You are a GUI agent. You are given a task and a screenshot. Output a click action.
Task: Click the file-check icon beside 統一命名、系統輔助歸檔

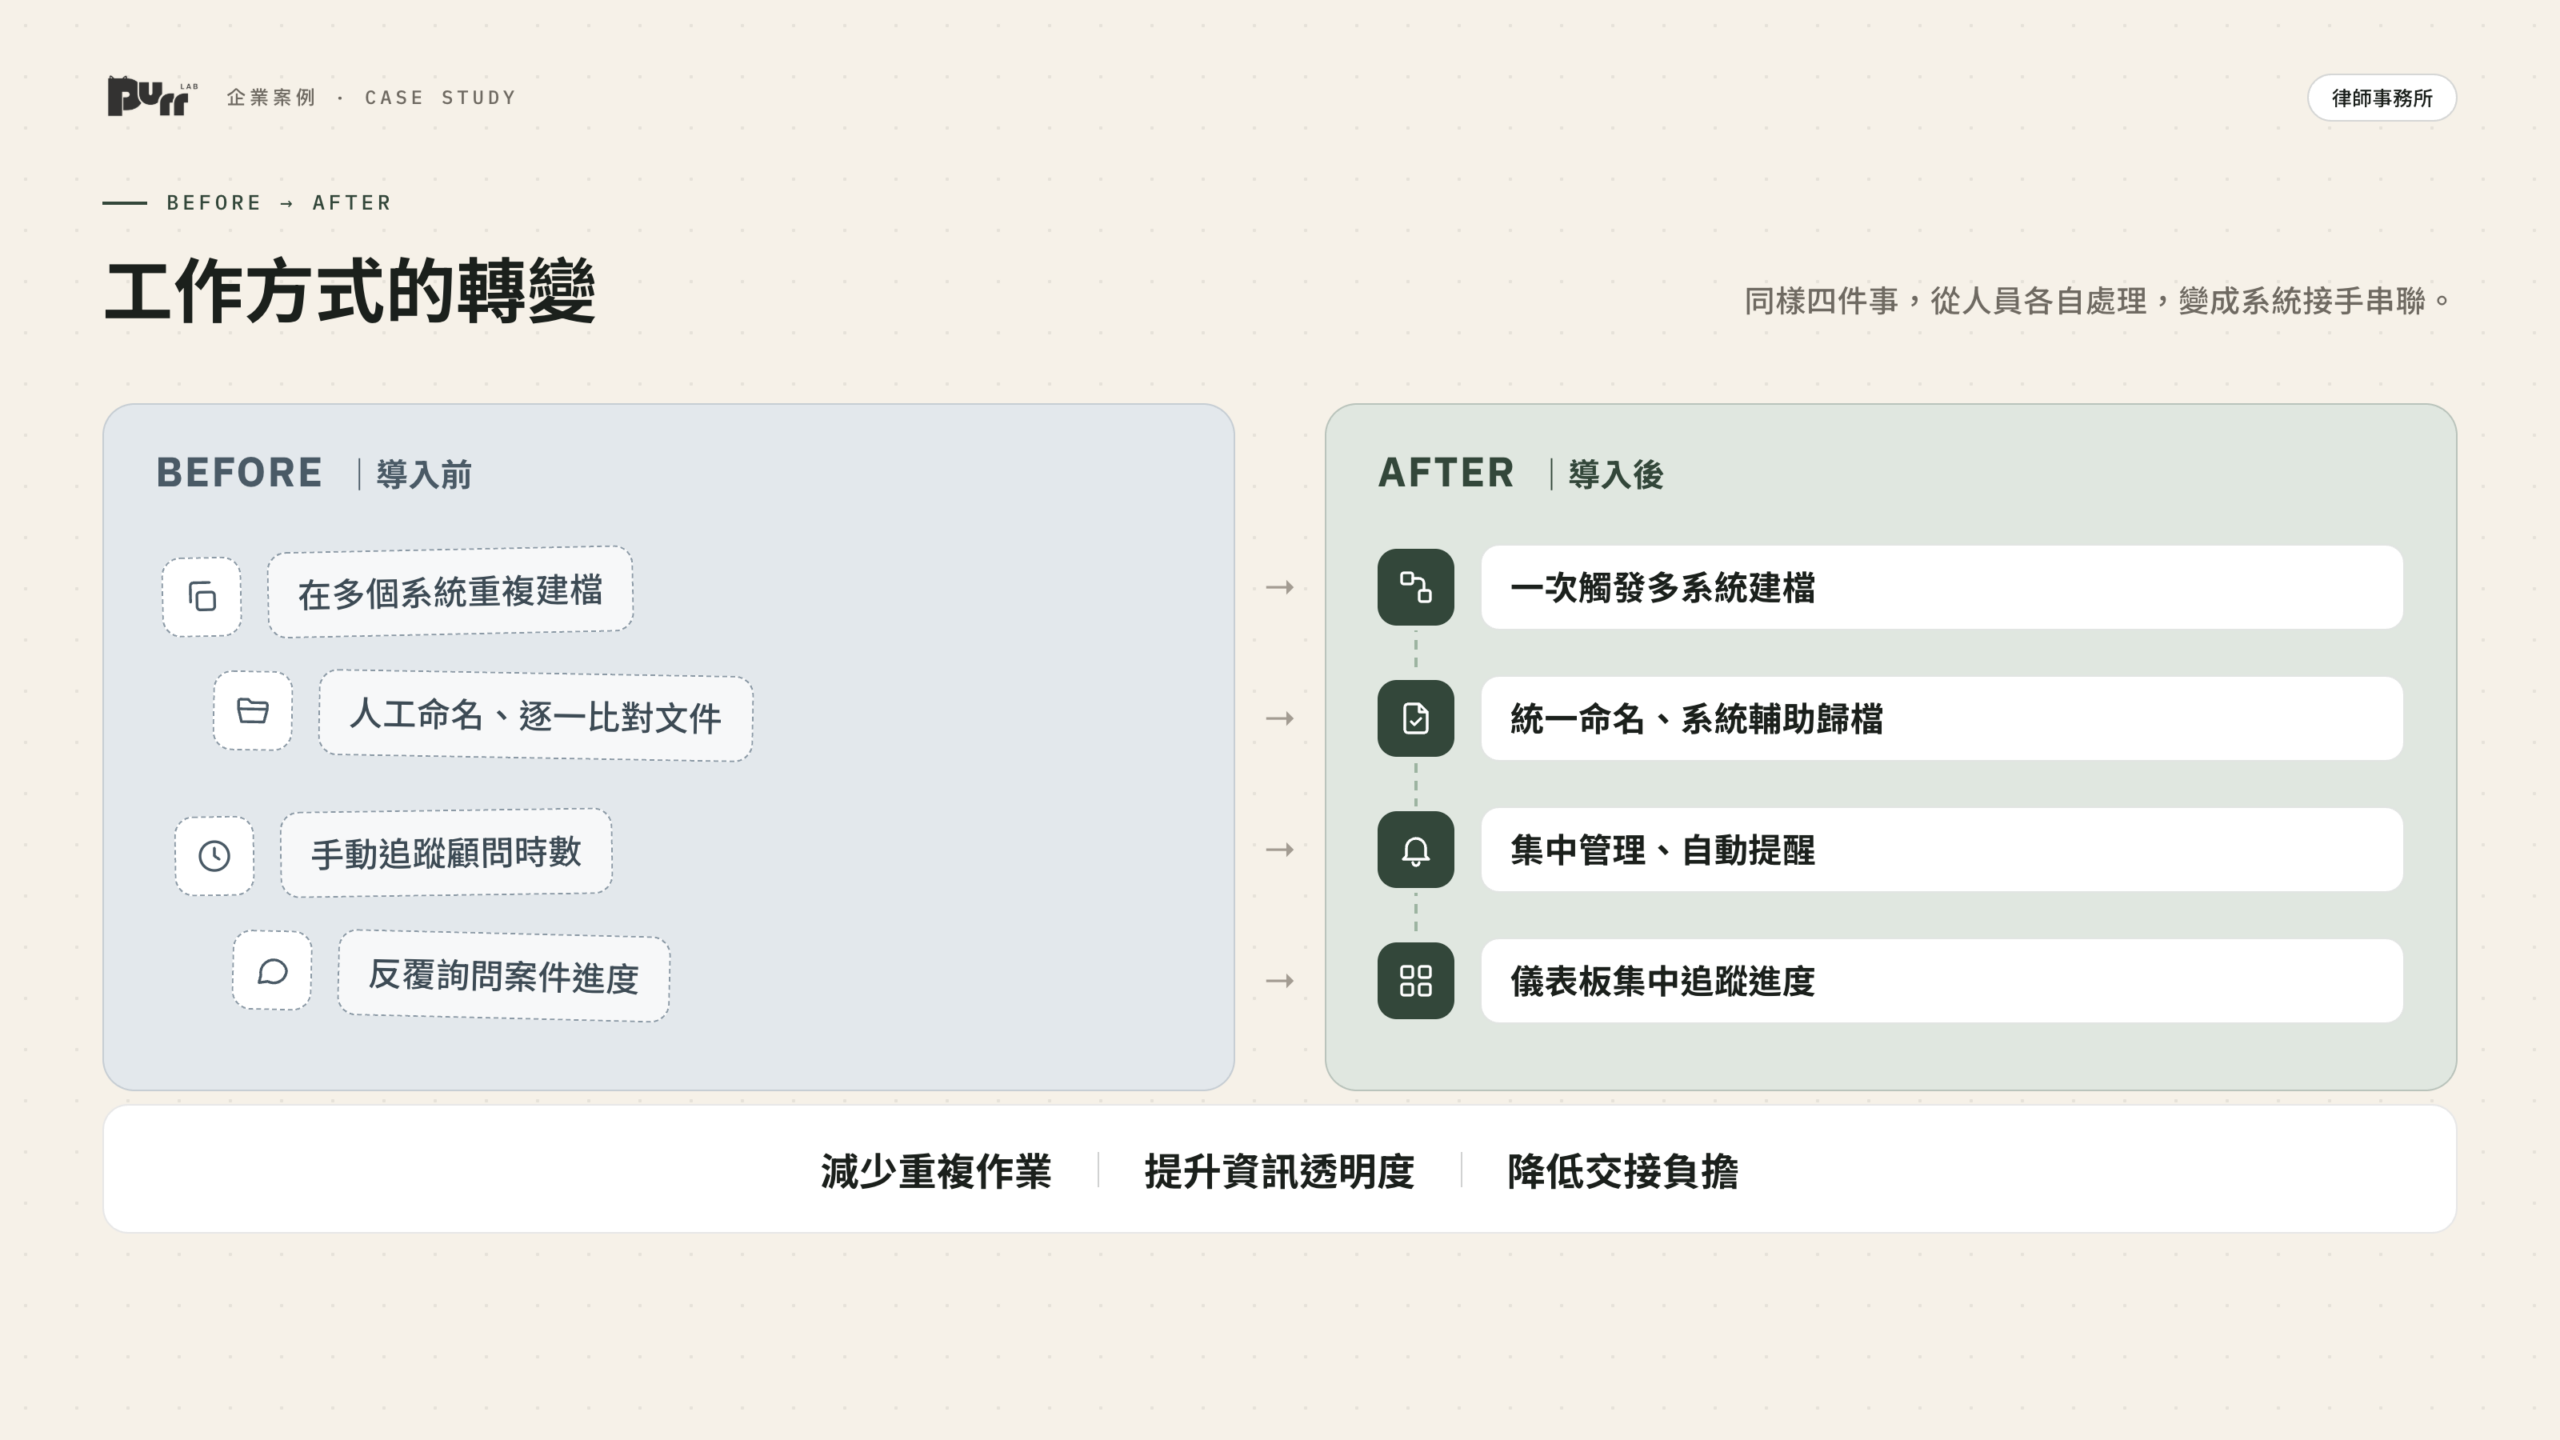1415,718
